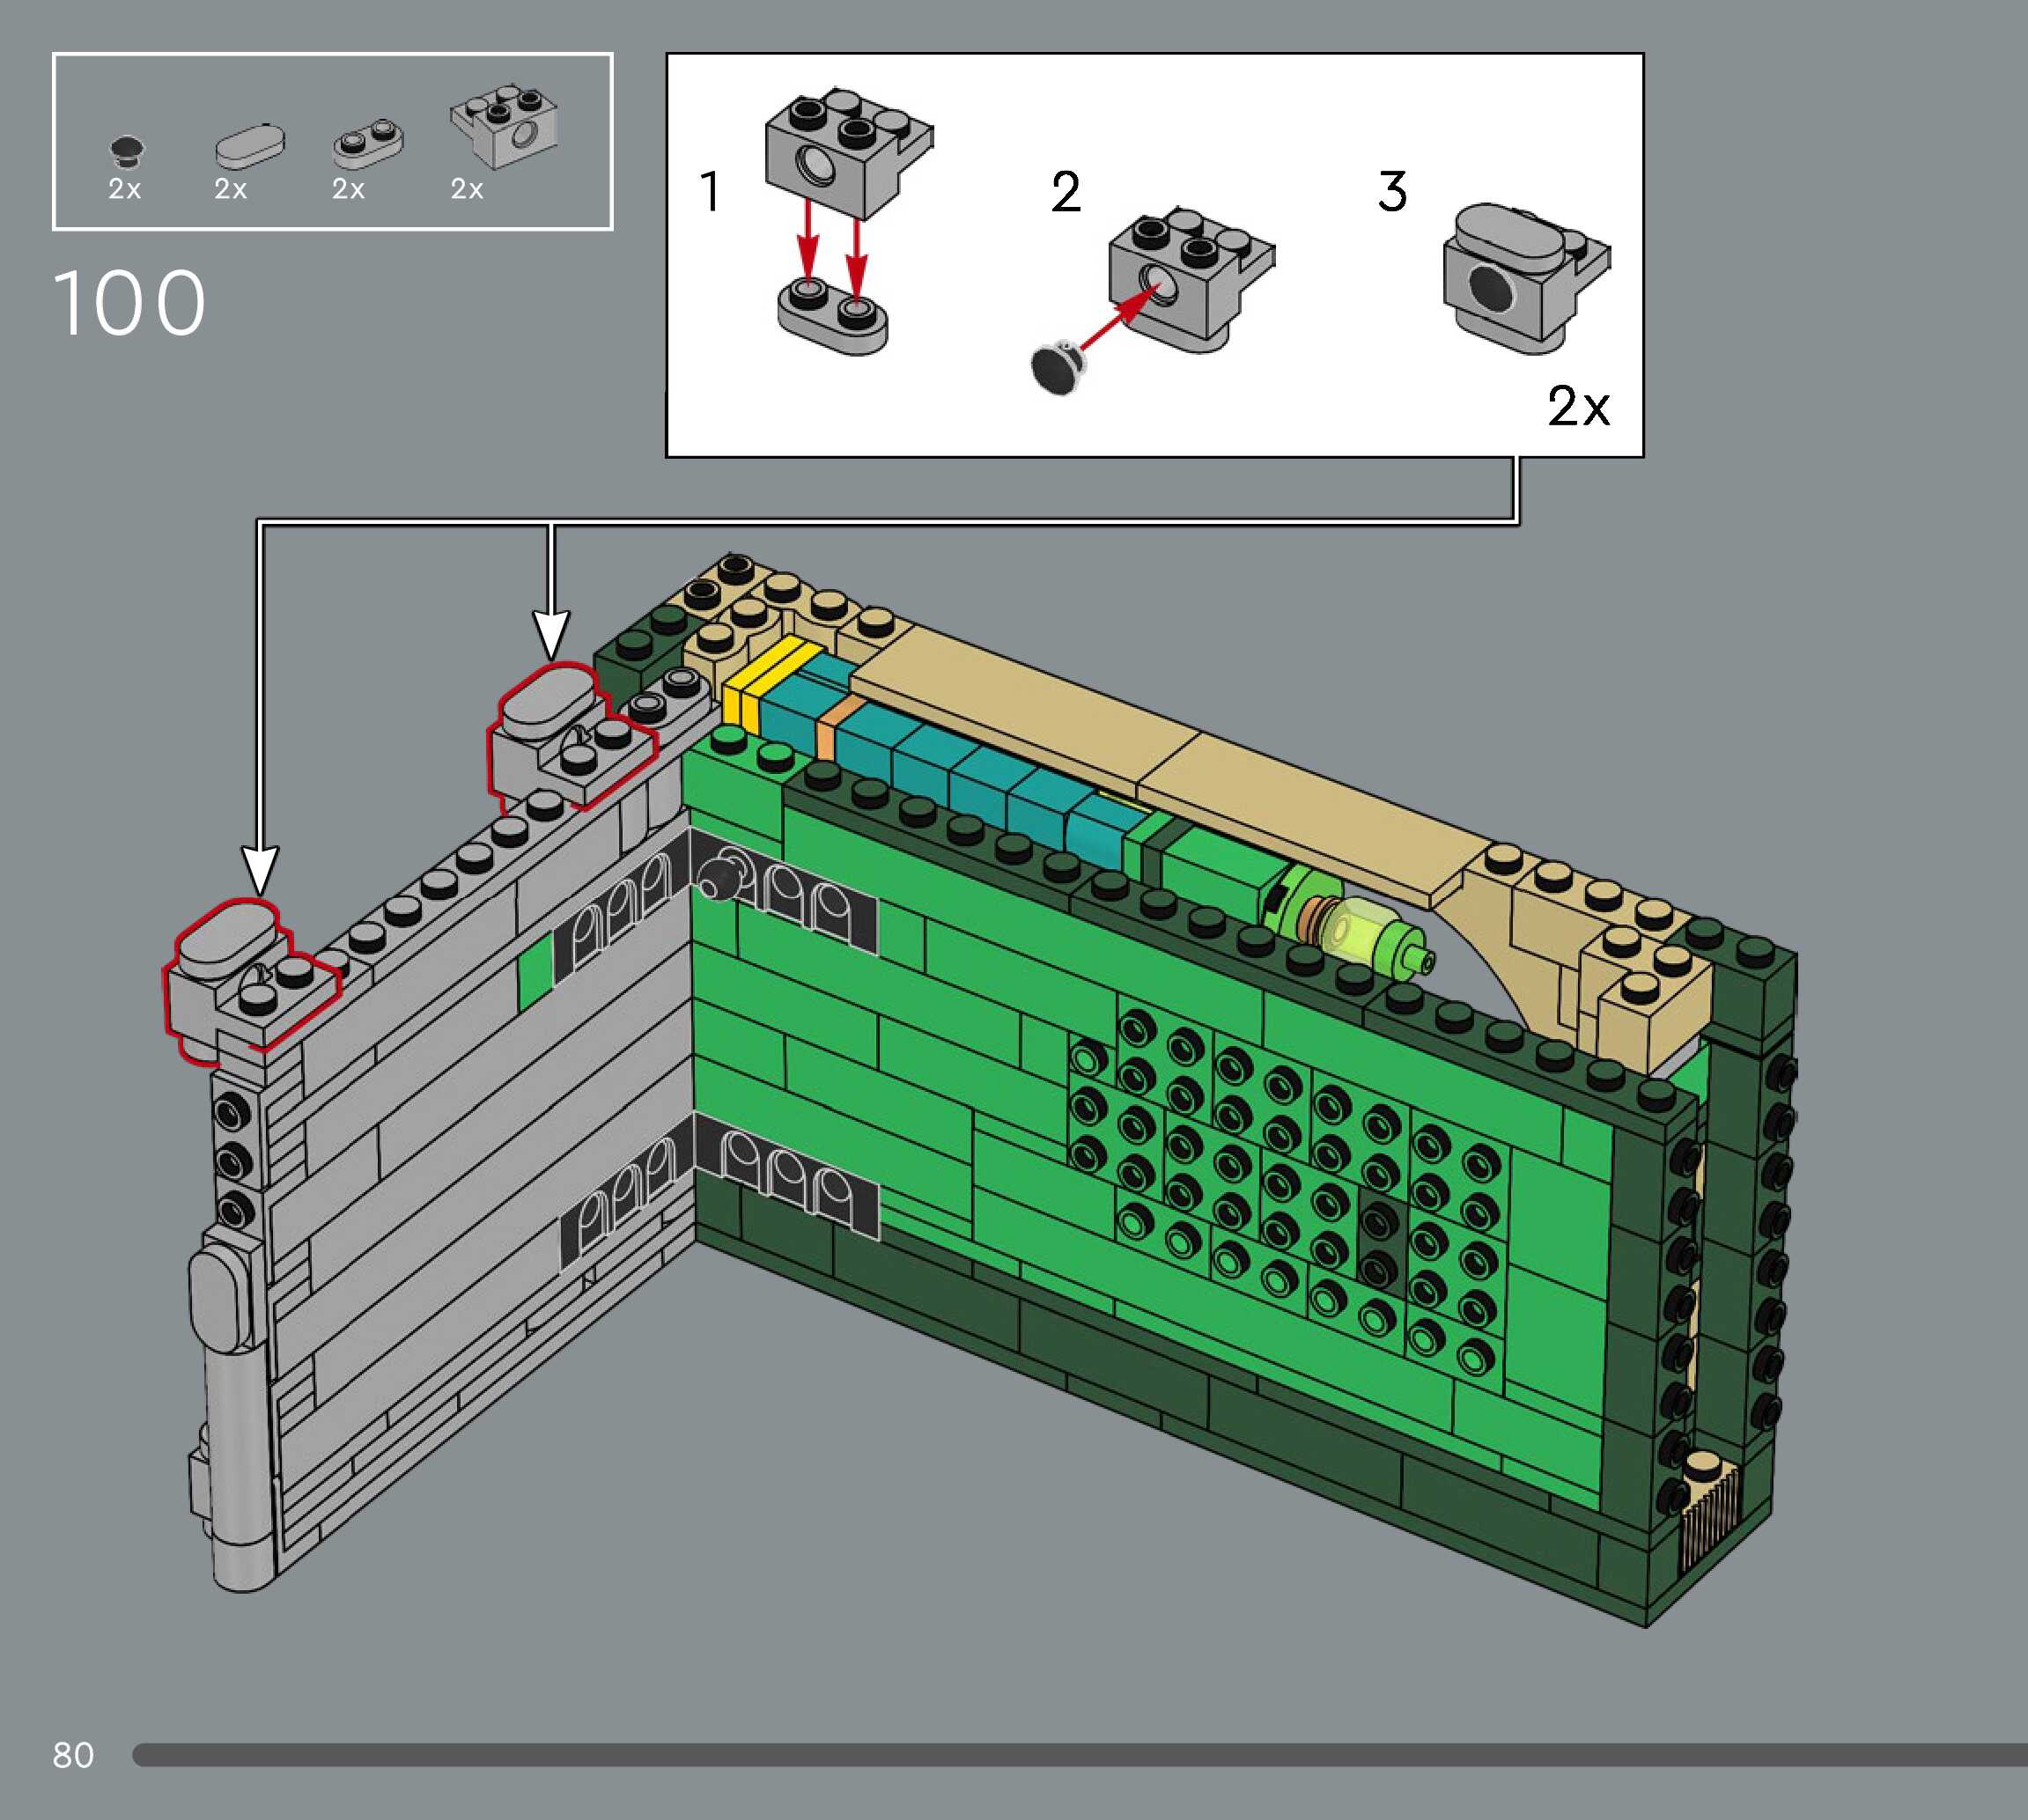Select the gray bracket brick in parts list

505,127
